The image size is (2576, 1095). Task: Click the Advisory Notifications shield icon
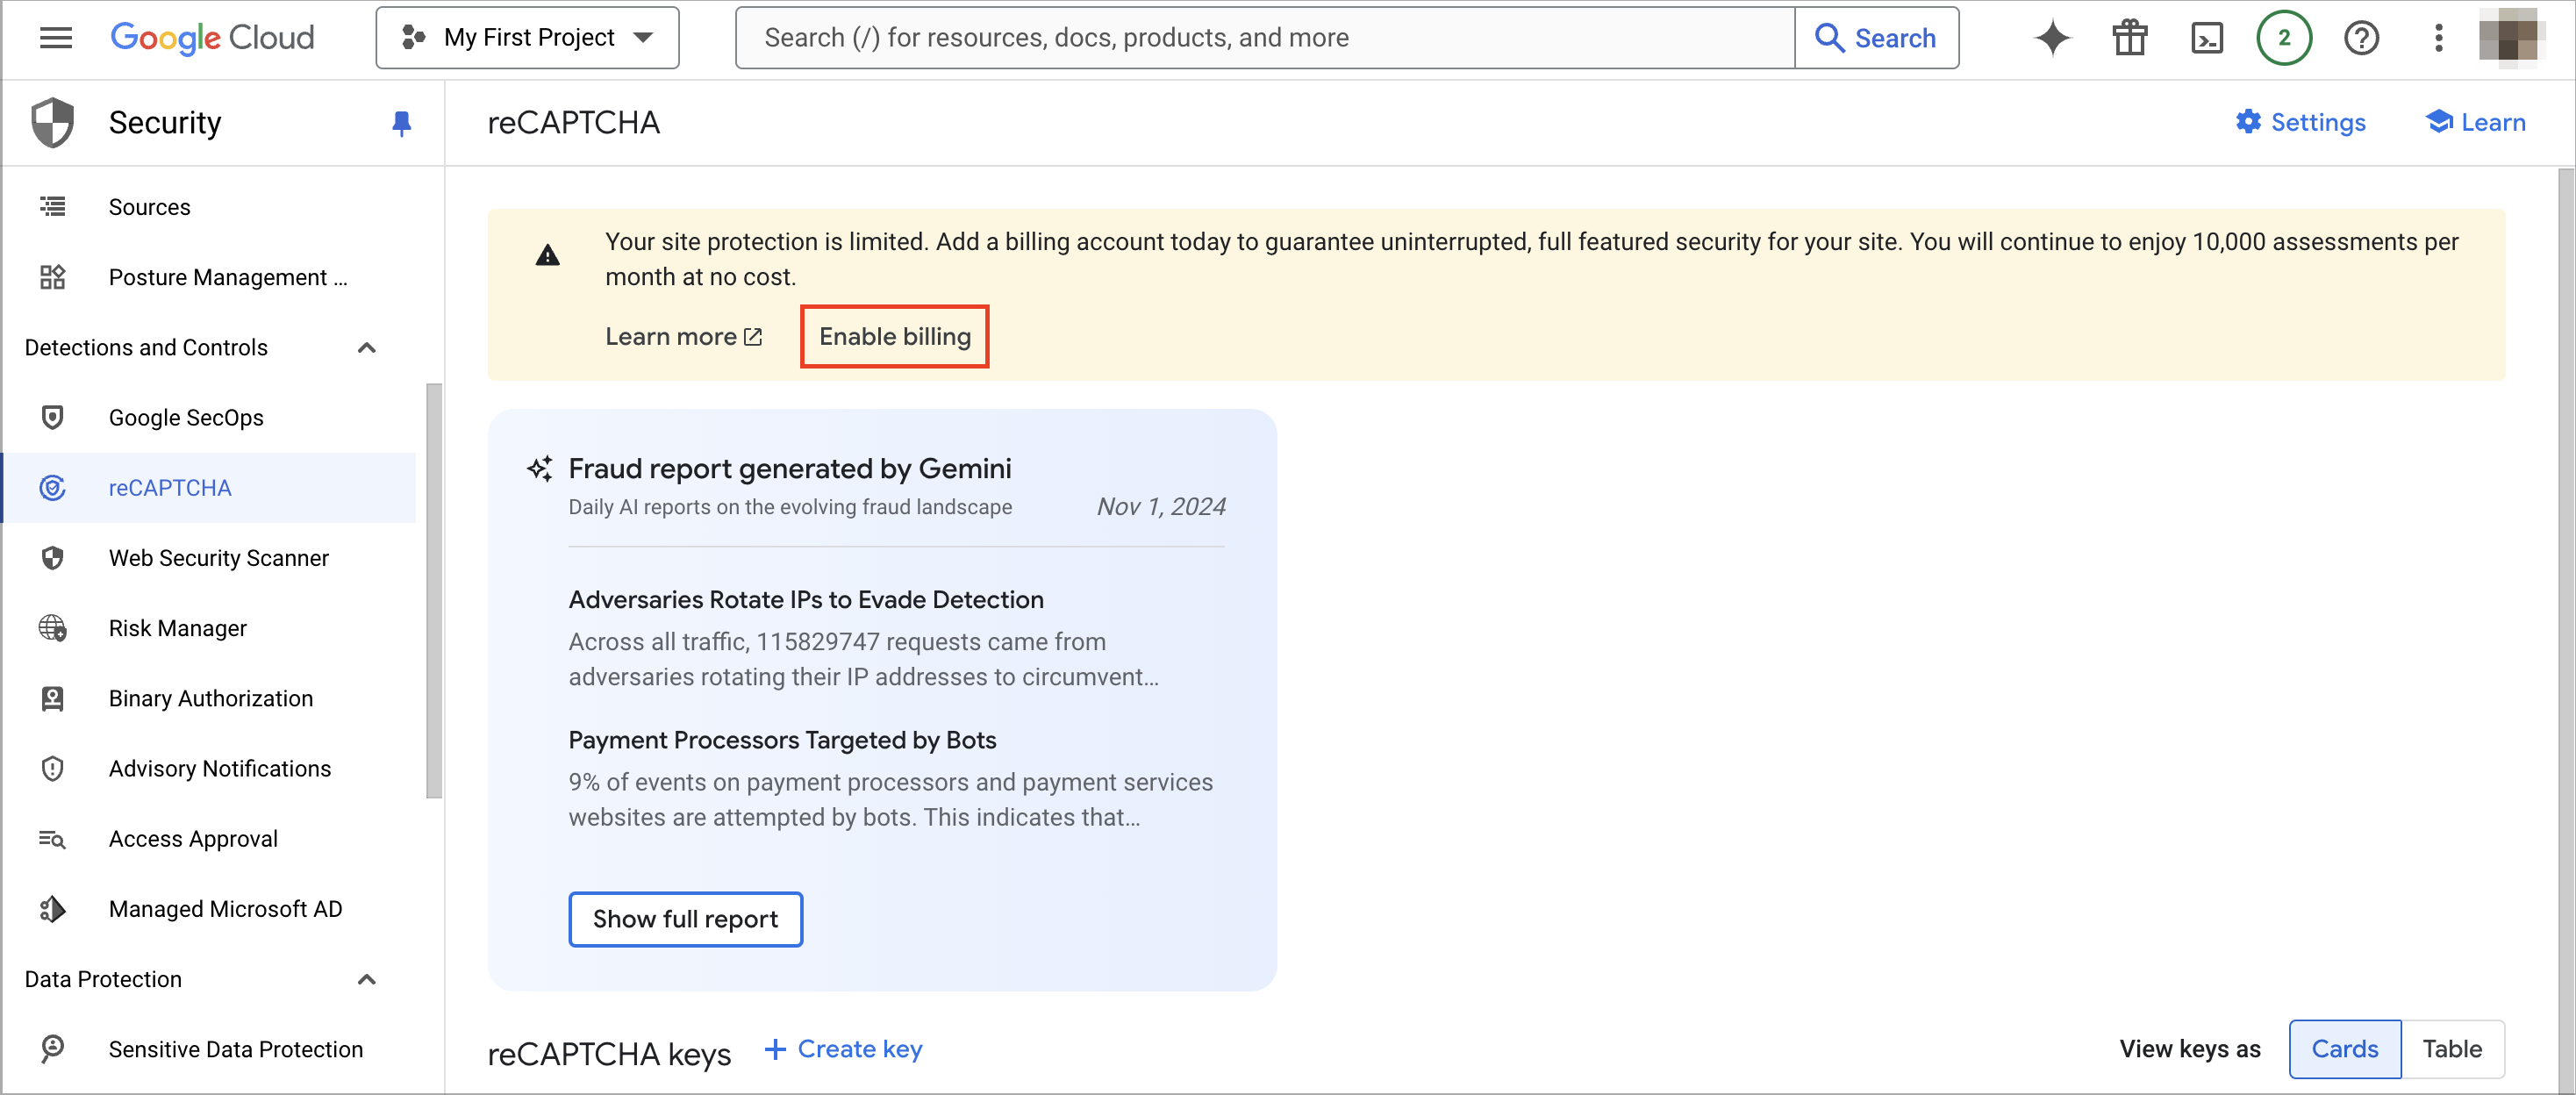pos(53,768)
